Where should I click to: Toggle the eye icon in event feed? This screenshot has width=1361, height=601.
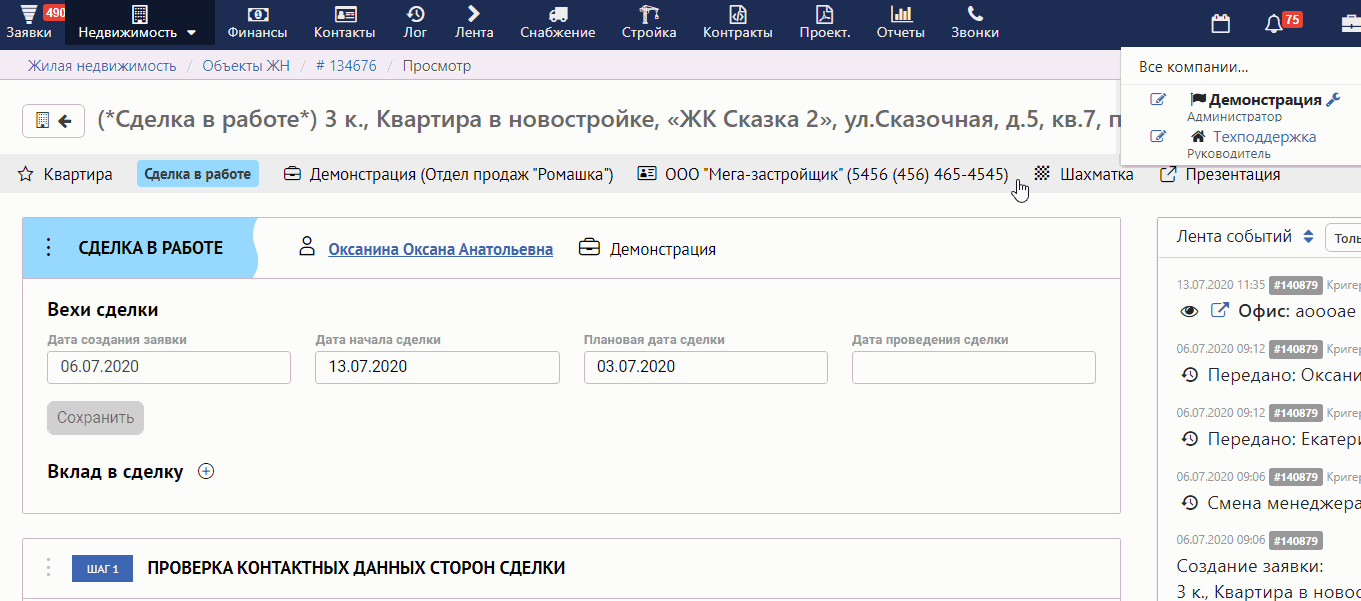pos(1189,311)
